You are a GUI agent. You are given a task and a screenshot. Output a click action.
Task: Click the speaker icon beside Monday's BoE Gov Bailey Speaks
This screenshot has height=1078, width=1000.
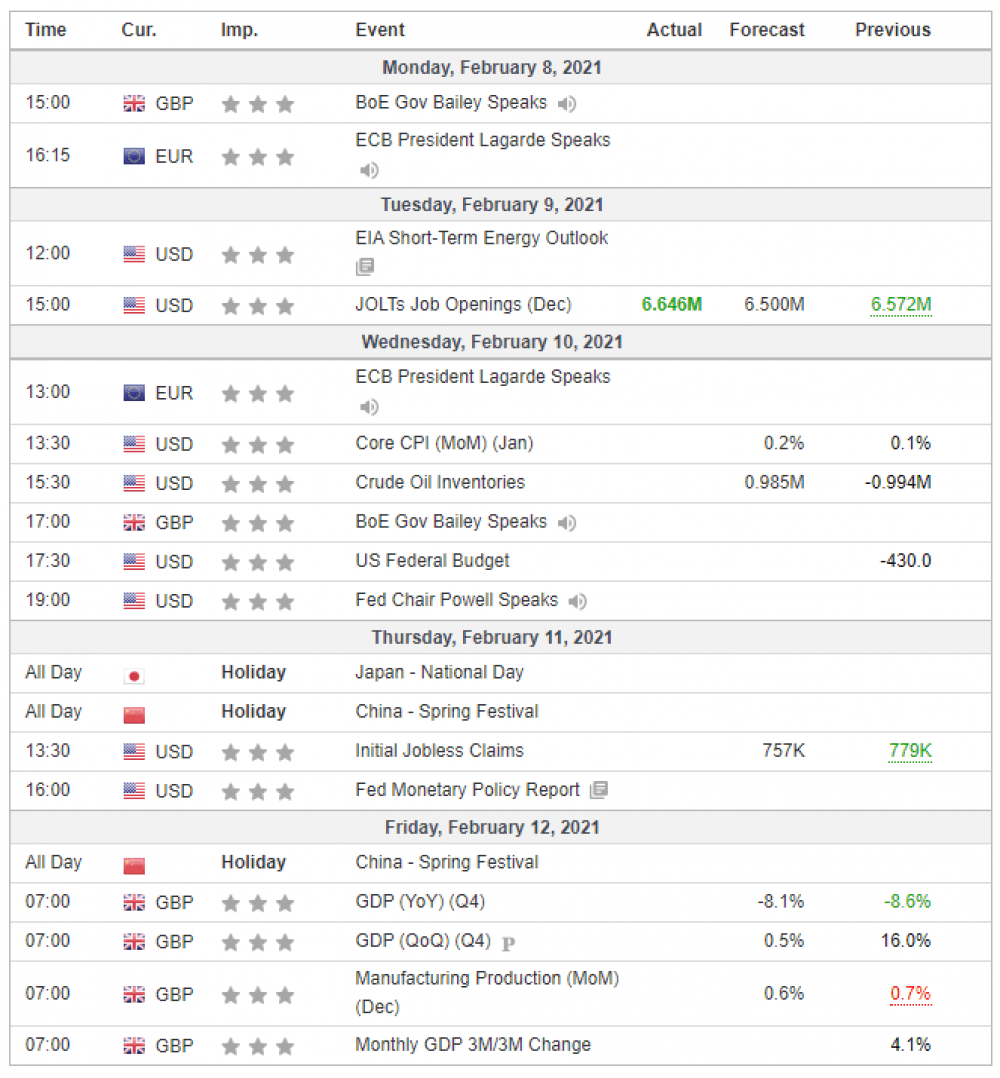coord(566,104)
